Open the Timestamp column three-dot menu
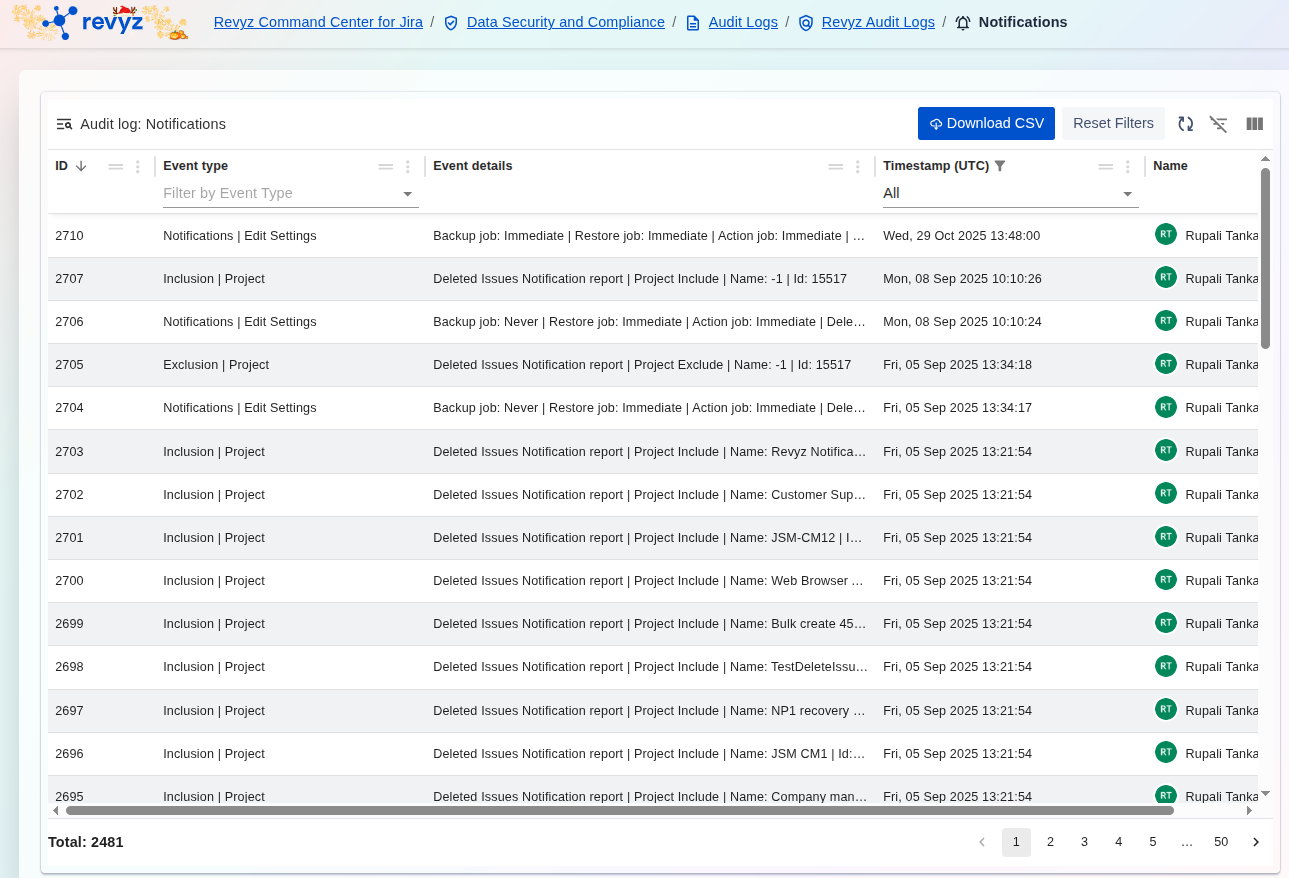This screenshot has height=878, width=1289. [1127, 167]
